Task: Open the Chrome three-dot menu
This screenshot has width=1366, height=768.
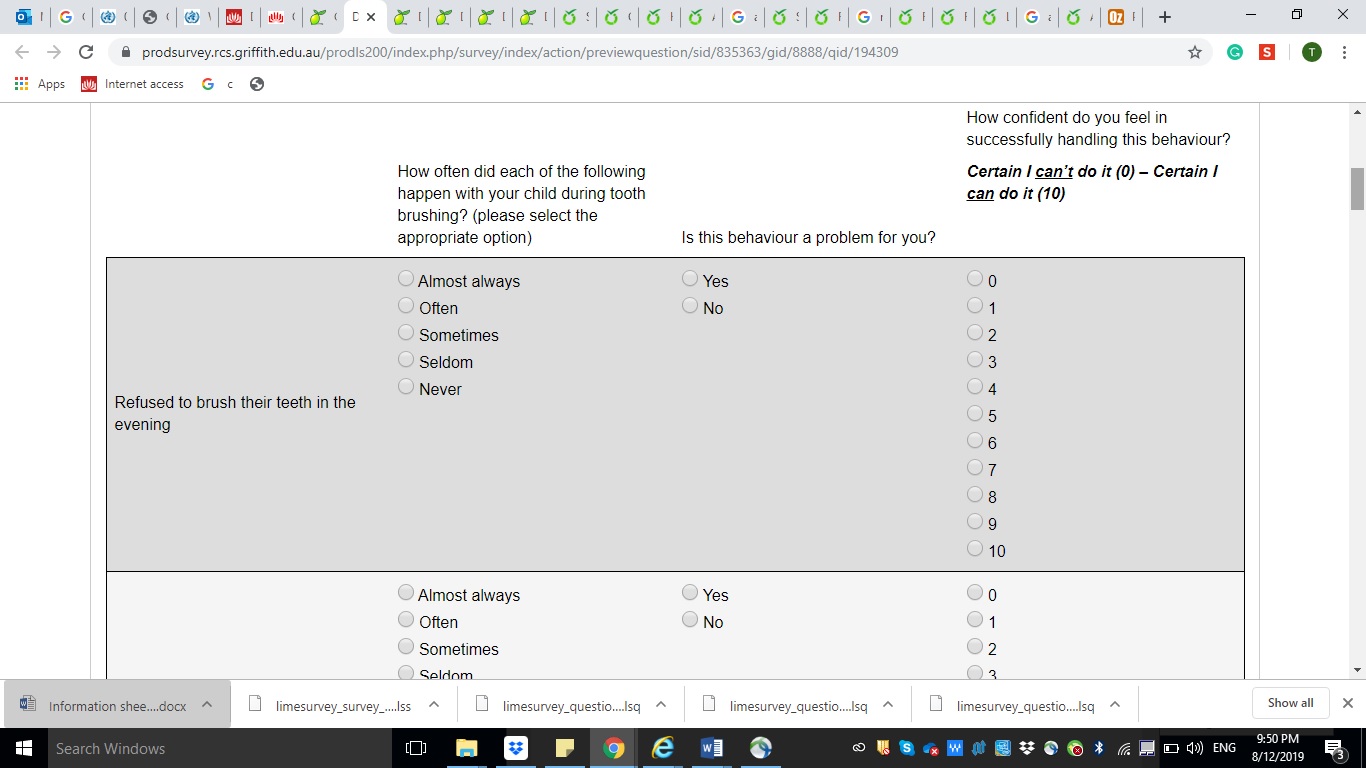Action: point(1343,52)
